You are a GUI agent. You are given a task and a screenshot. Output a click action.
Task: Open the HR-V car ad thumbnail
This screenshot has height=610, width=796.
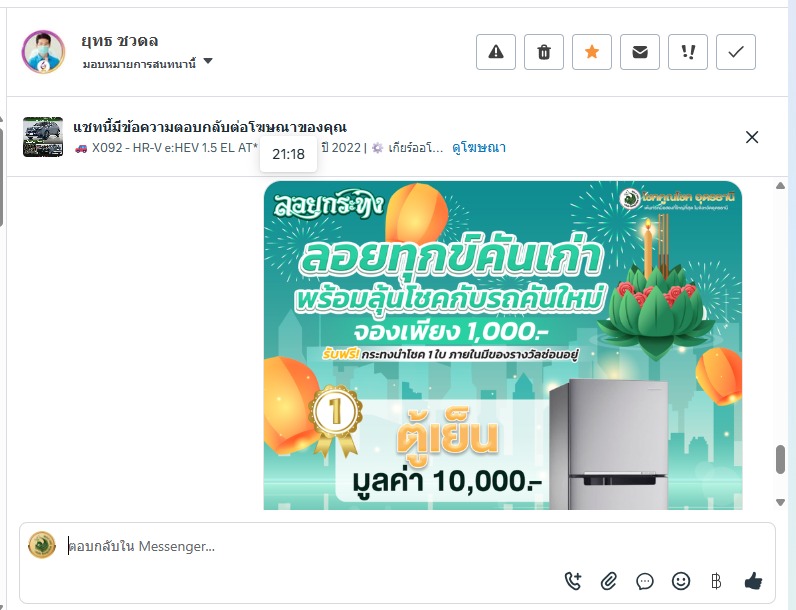[x=43, y=137]
